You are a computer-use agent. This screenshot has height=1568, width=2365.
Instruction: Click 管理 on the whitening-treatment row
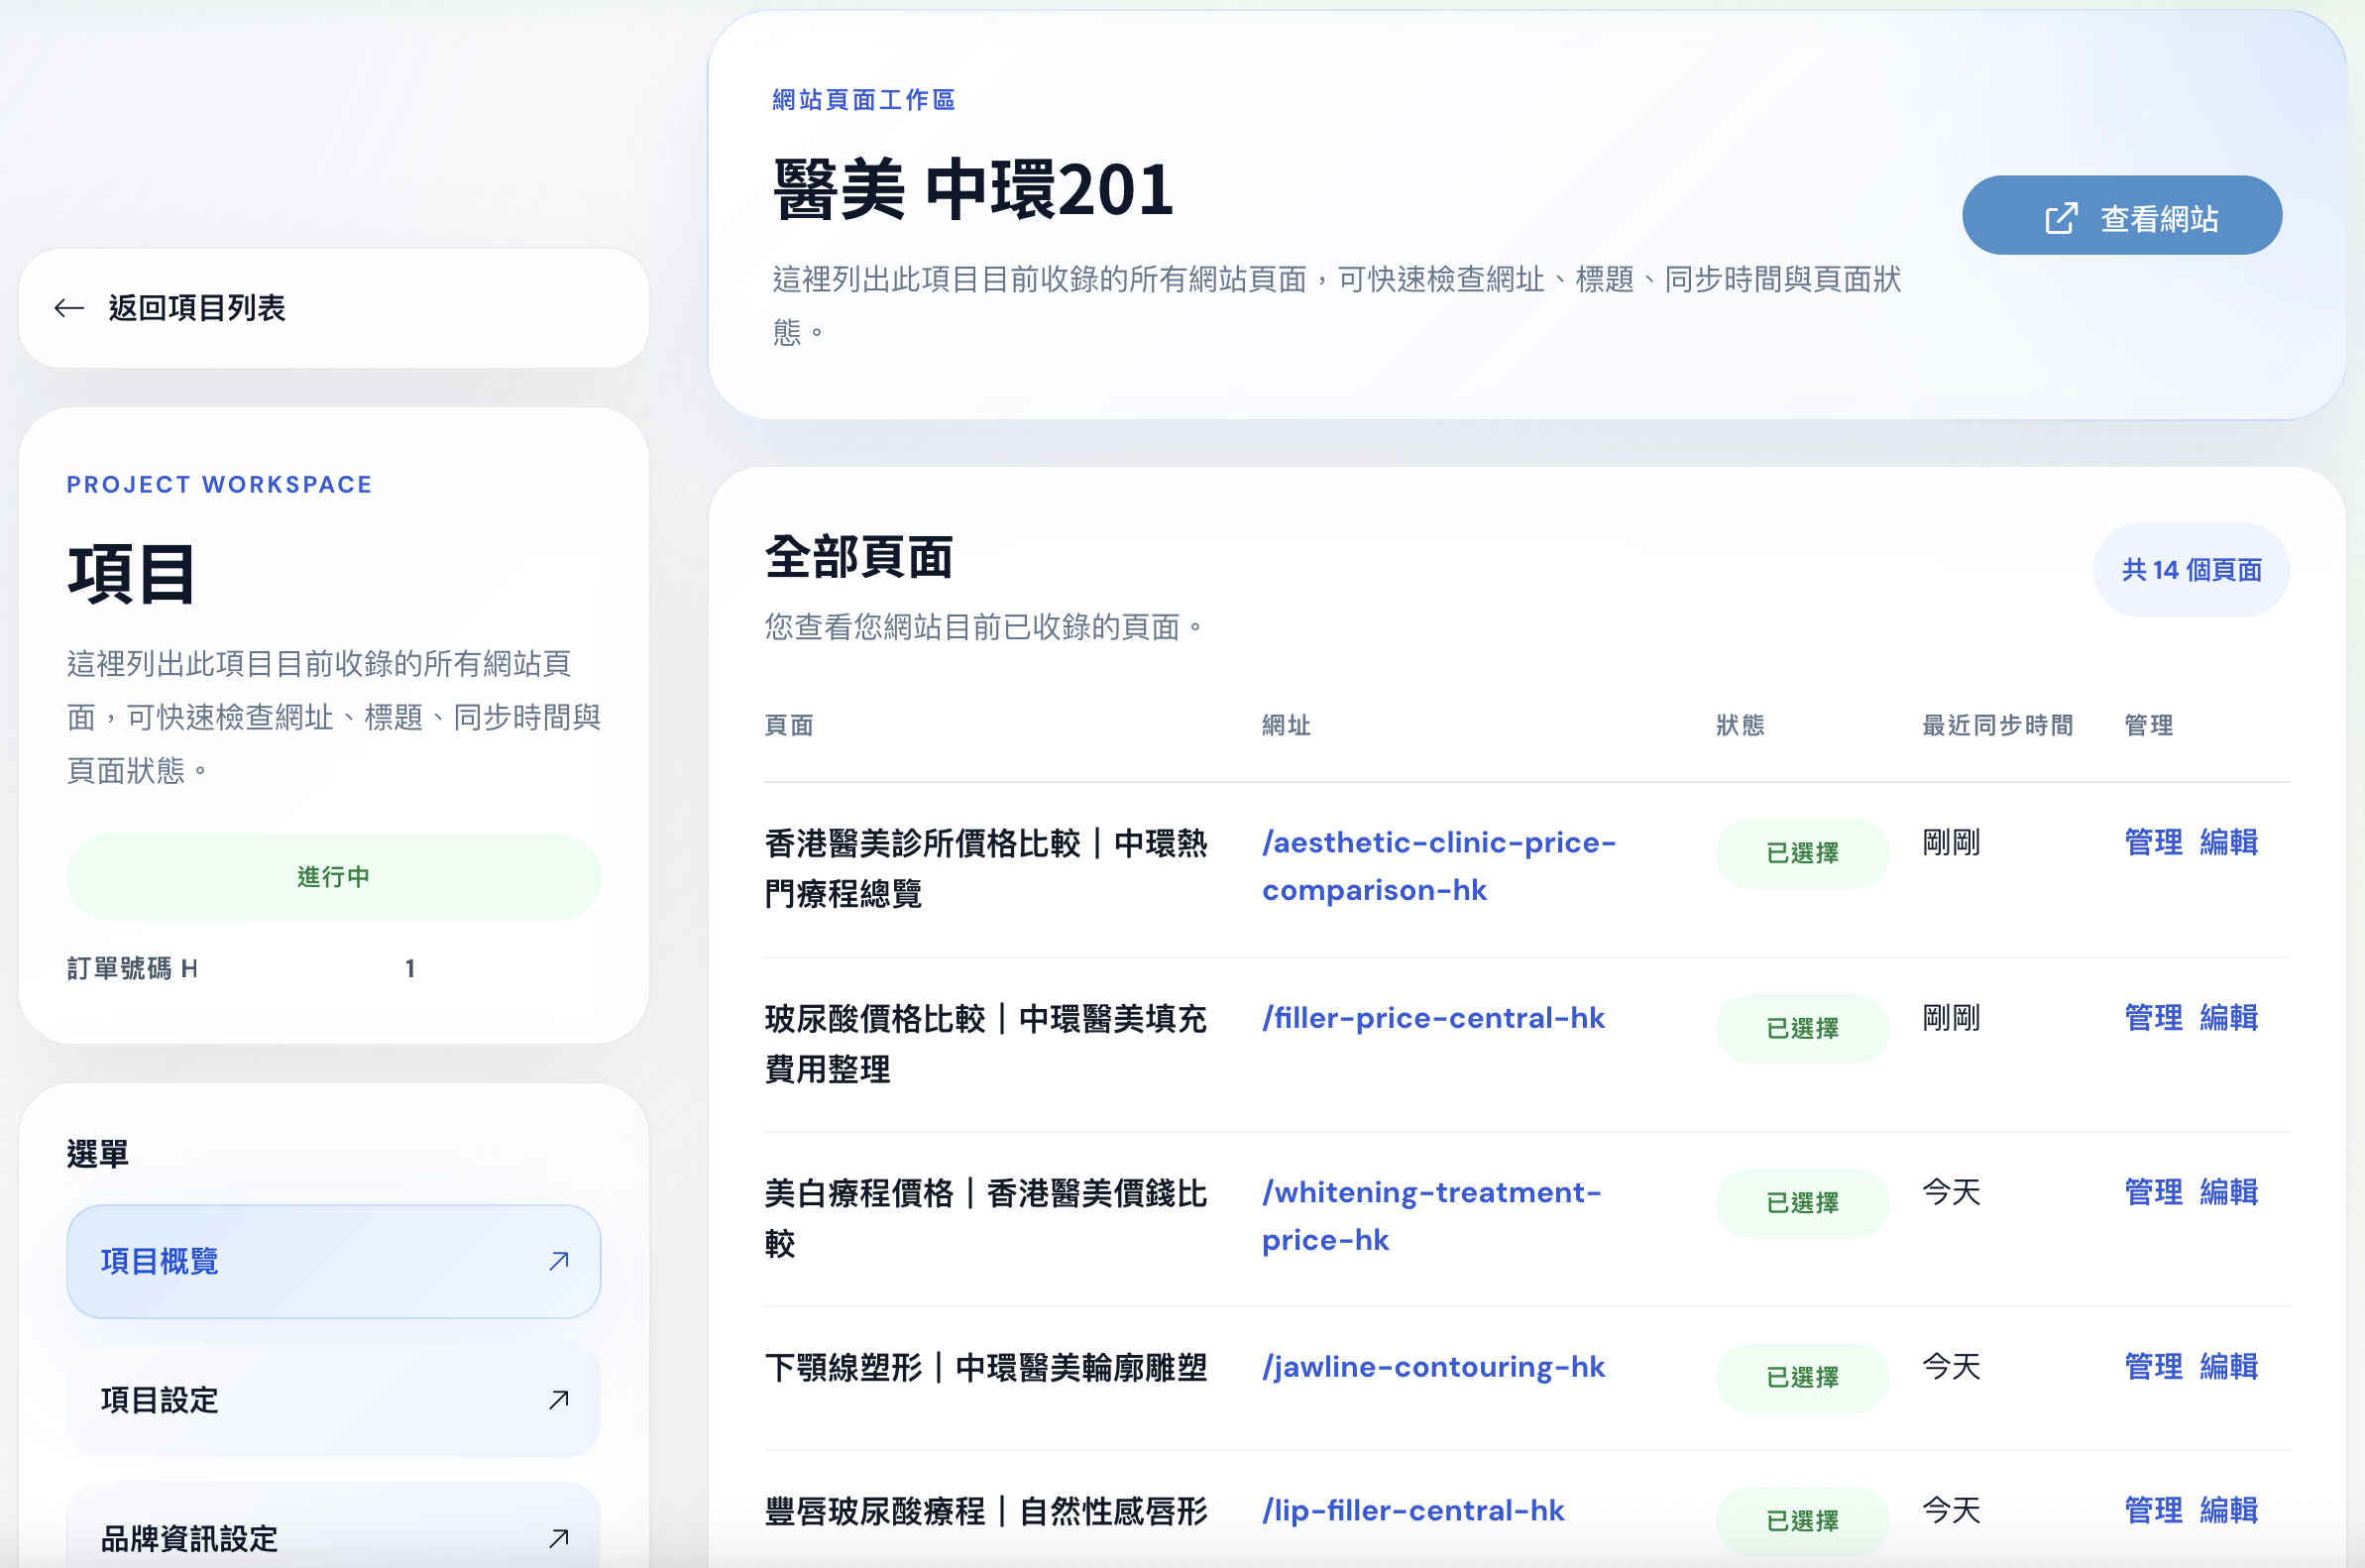(2154, 1192)
